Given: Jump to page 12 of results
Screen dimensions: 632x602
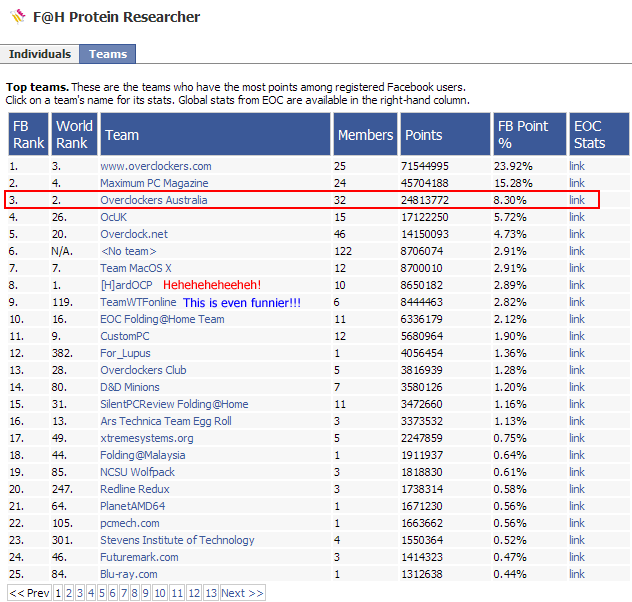Looking at the screenshot, I should (x=194, y=593).
